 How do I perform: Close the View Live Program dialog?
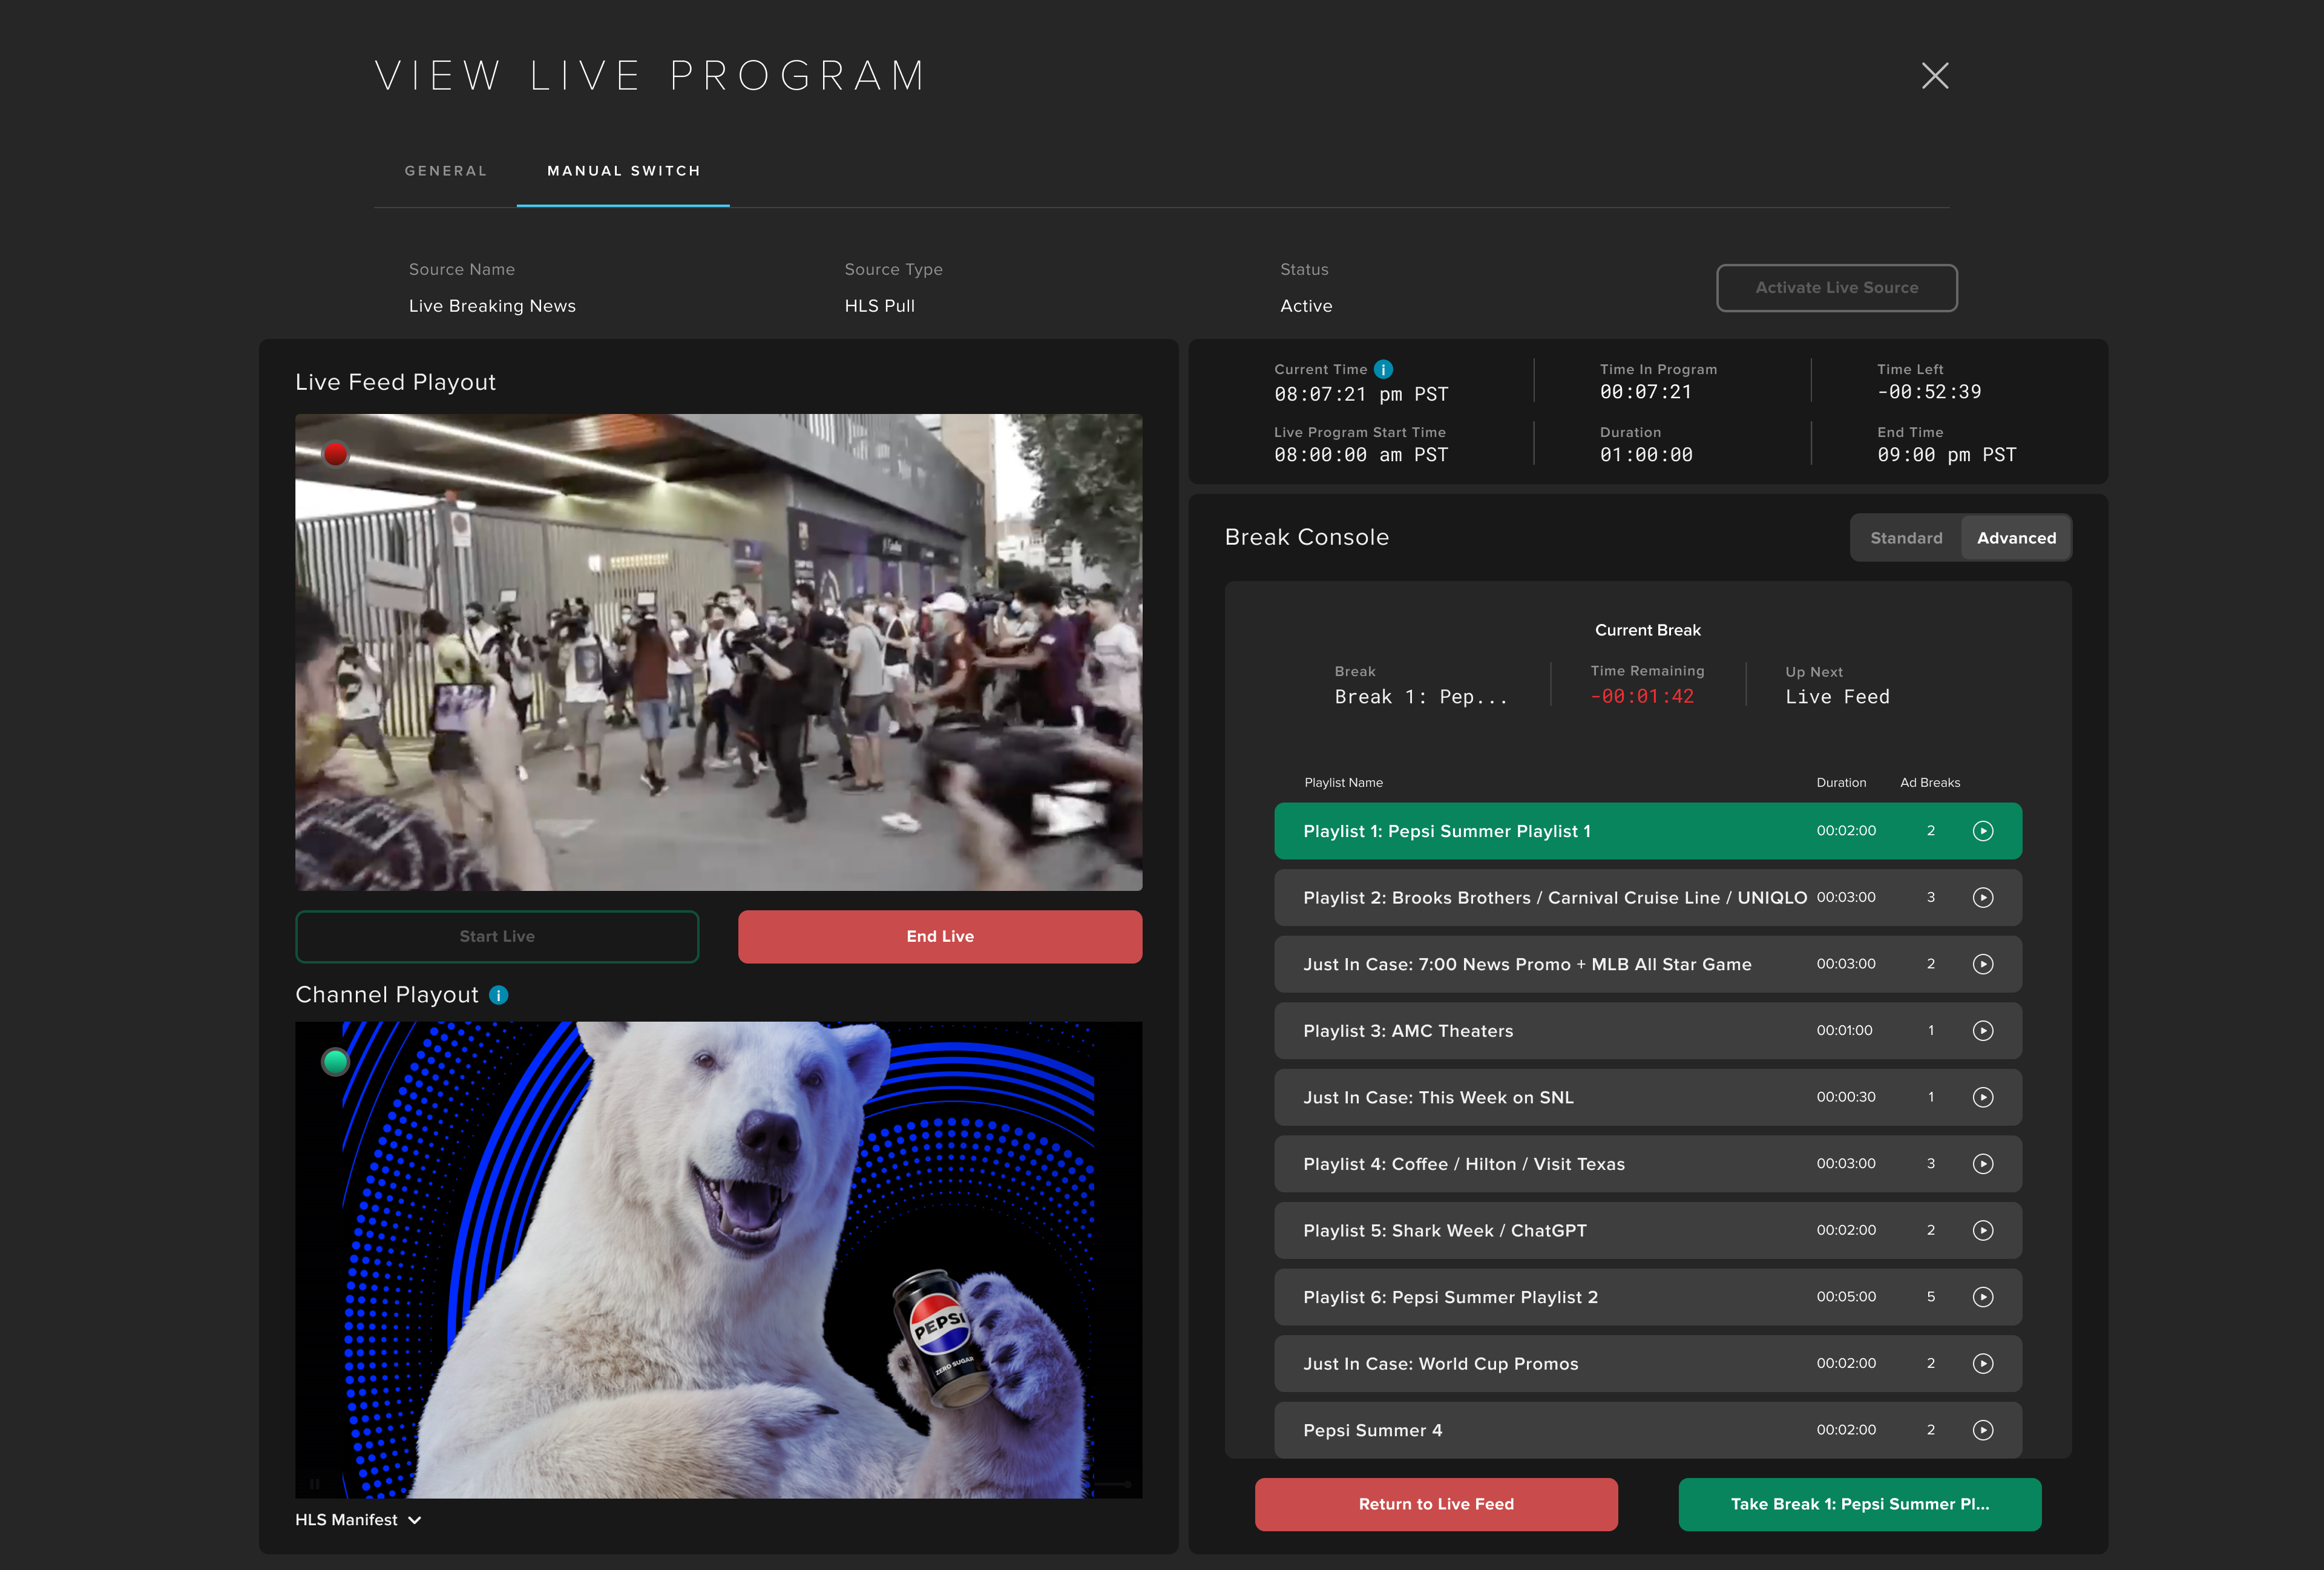(x=1935, y=75)
